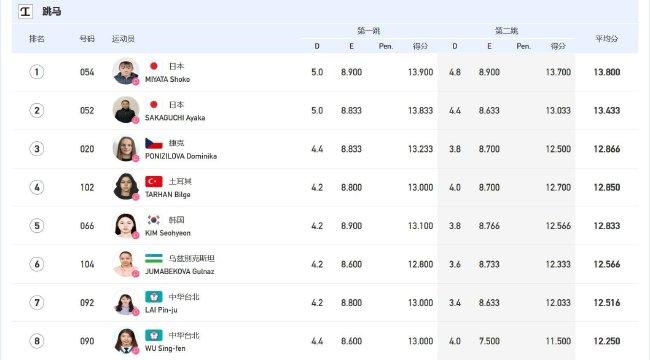Click the Czech flag icon next to PONIZILOVA
The image size is (650, 360).
[x=154, y=144]
